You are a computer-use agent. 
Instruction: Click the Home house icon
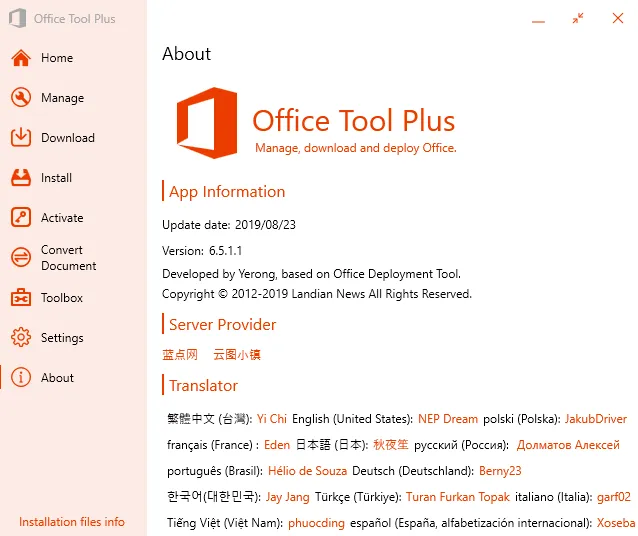(x=21, y=58)
